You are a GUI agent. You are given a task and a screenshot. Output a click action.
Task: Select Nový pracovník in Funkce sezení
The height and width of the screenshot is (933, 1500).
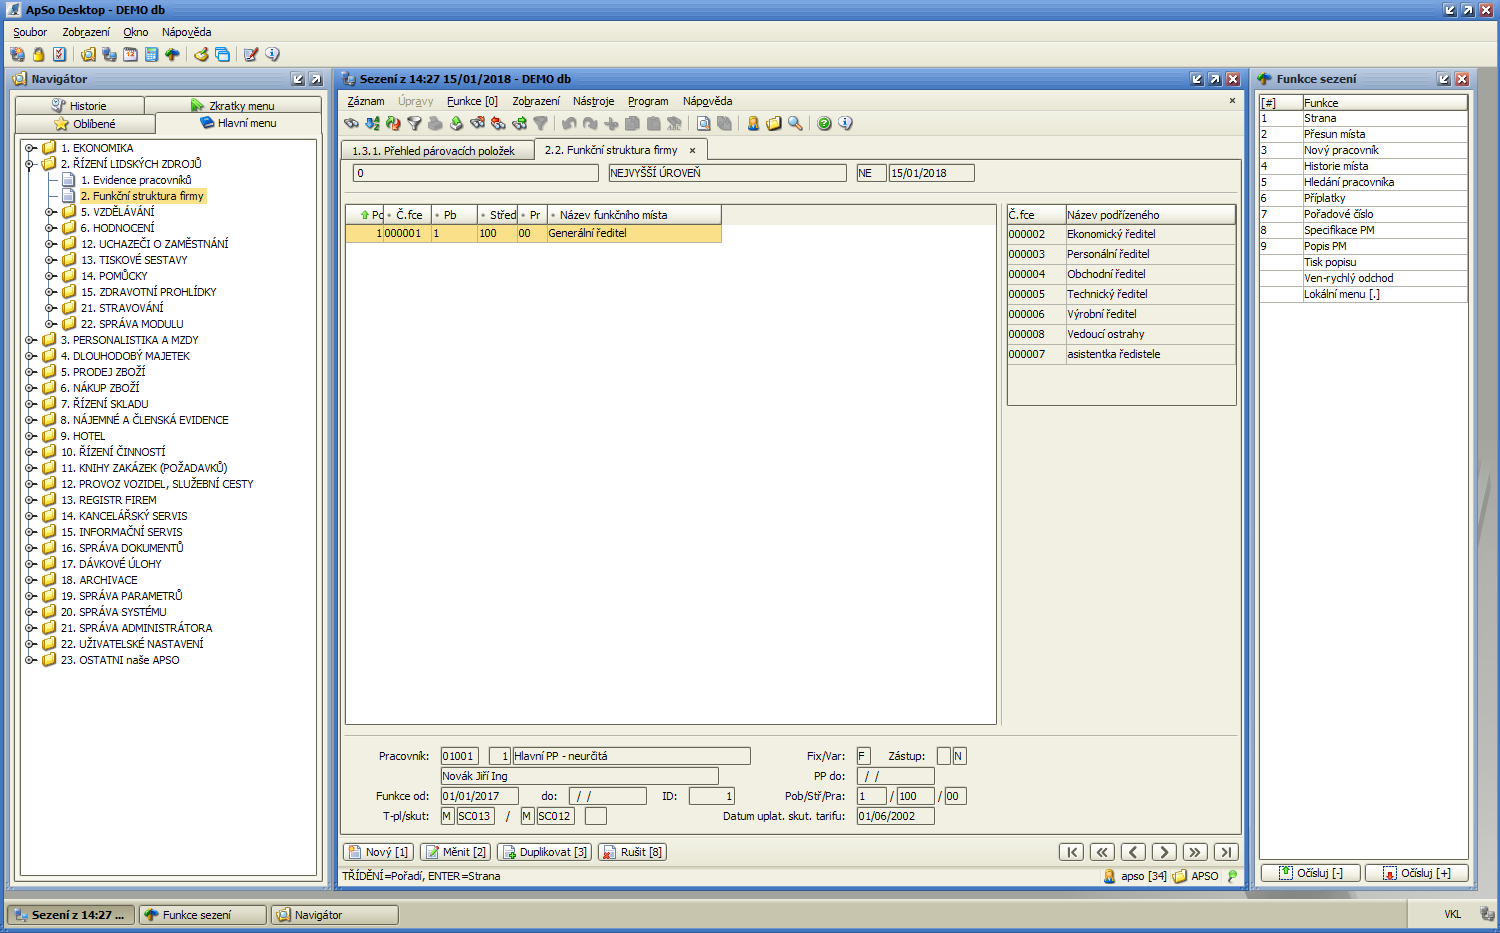click(x=1363, y=150)
